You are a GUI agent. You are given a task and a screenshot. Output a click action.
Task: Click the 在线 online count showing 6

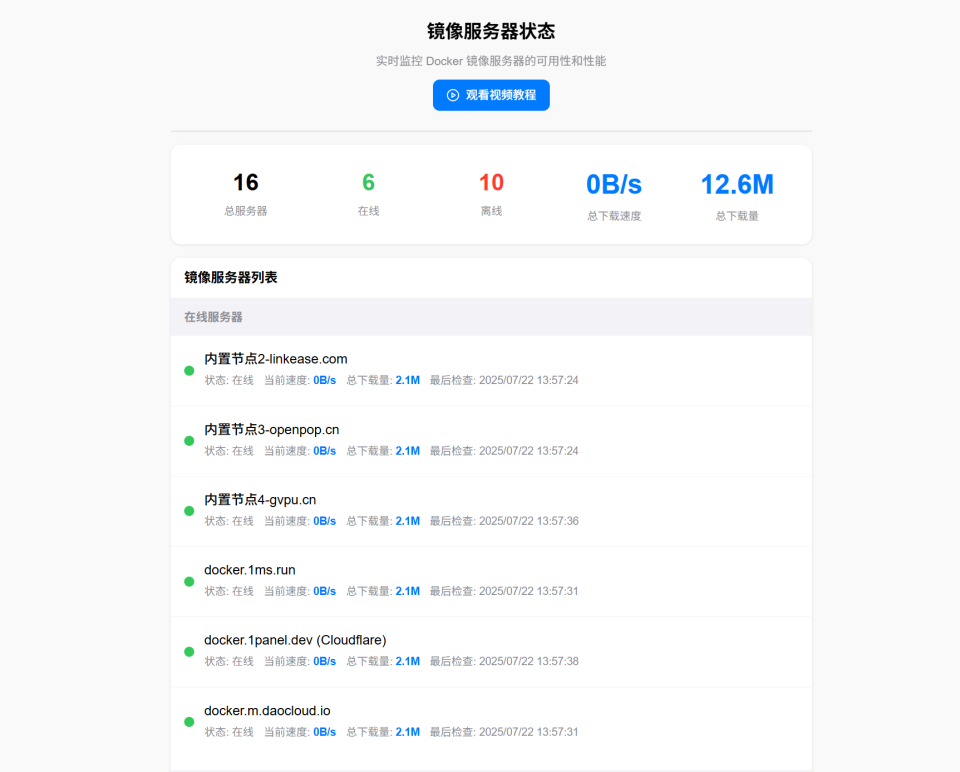coord(368,193)
